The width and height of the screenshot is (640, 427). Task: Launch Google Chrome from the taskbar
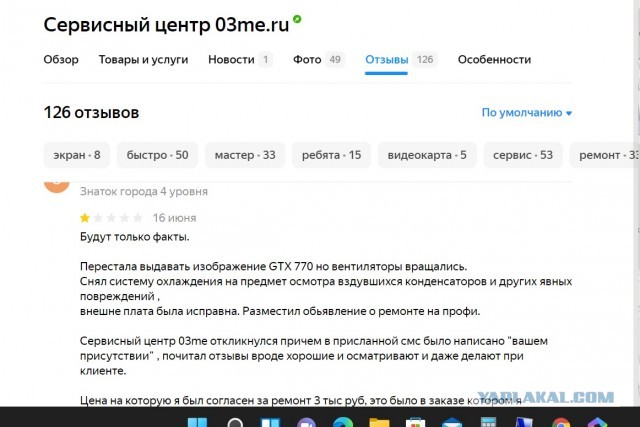561,422
